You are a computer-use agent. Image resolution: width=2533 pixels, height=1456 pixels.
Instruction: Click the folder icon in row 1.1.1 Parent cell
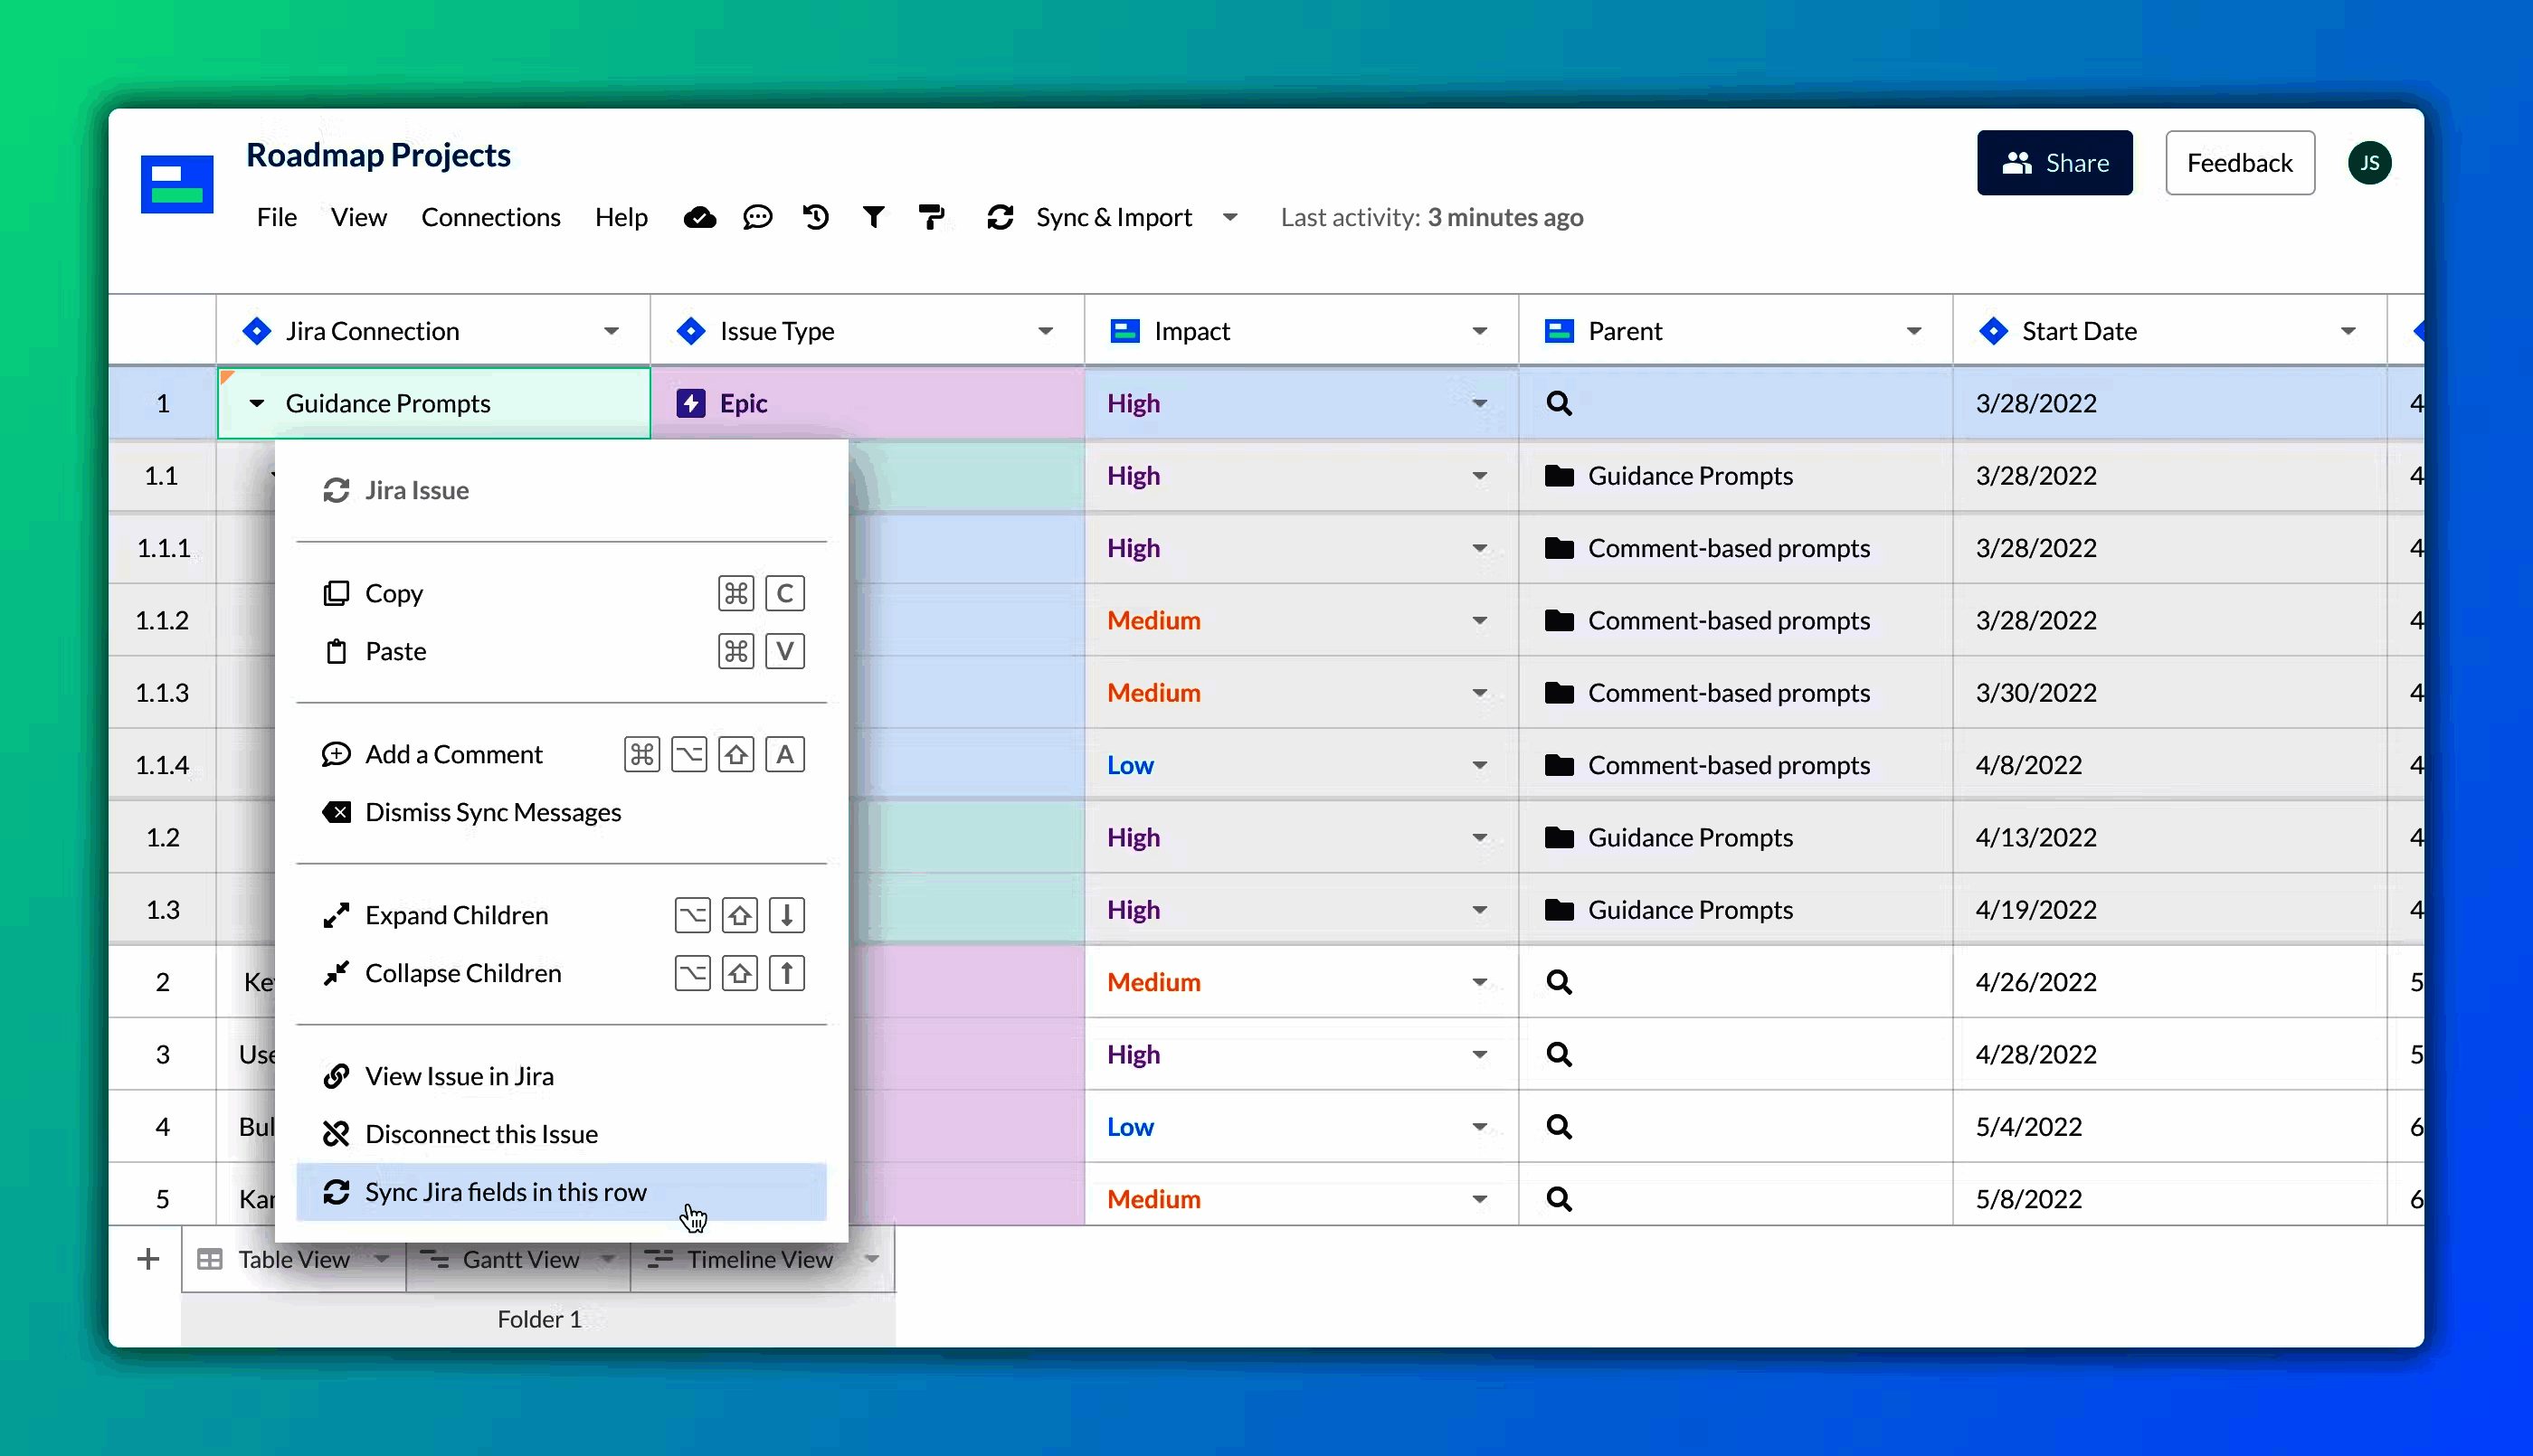coord(1559,548)
